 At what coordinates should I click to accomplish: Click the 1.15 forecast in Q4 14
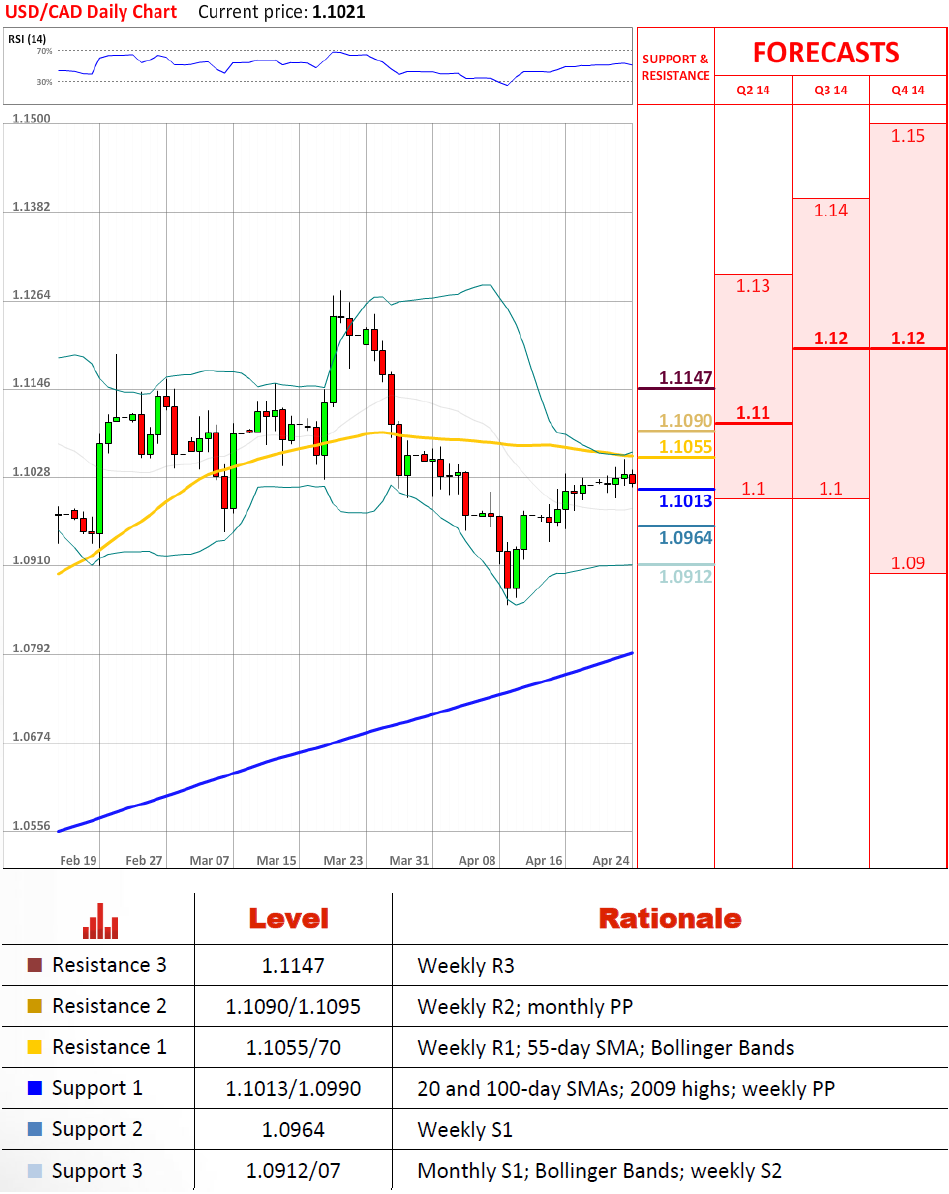908,136
